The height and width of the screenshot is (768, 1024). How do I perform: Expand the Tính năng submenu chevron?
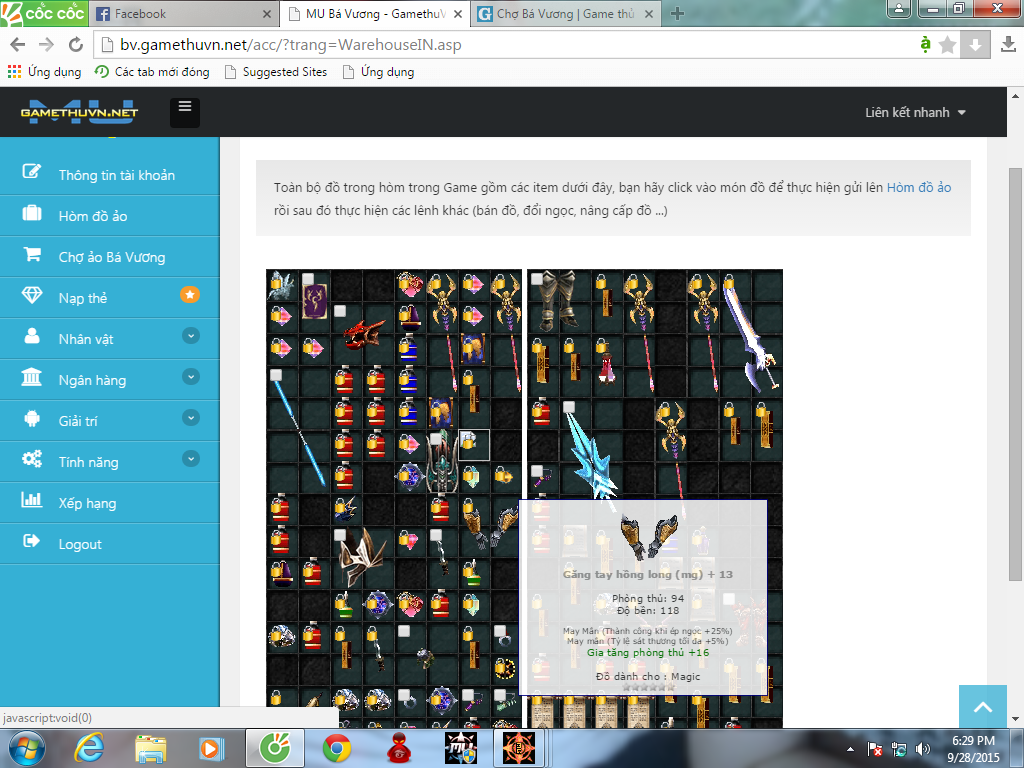click(191, 459)
